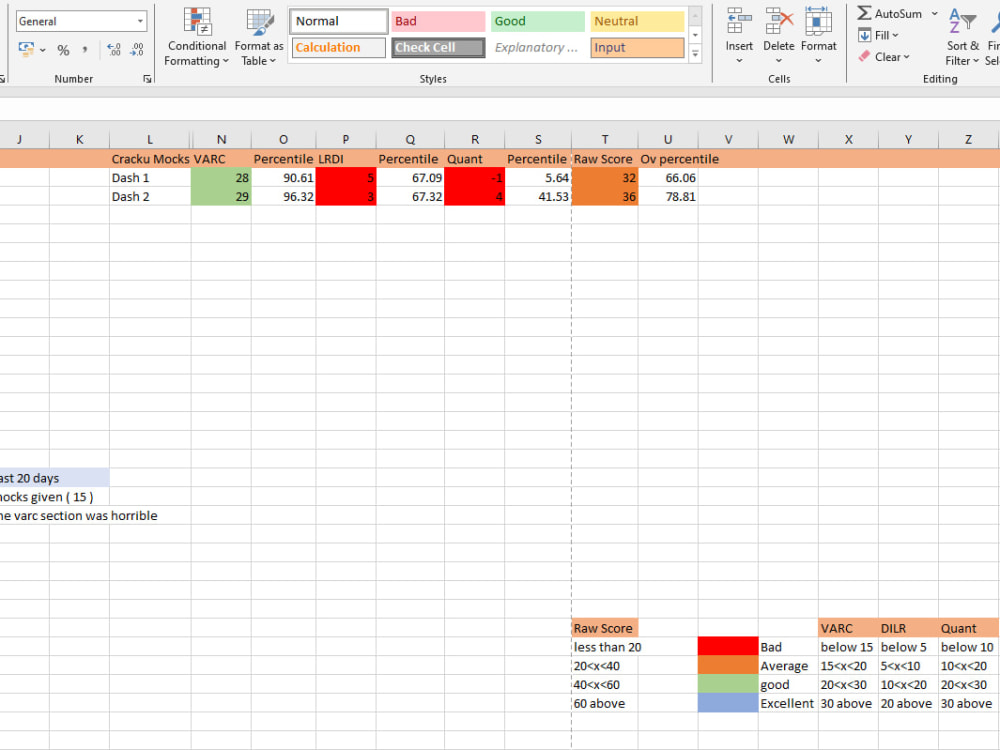Expand the Delete dropdown arrow
Image resolution: width=1000 pixels, height=750 pixels.
coord(779,61)
